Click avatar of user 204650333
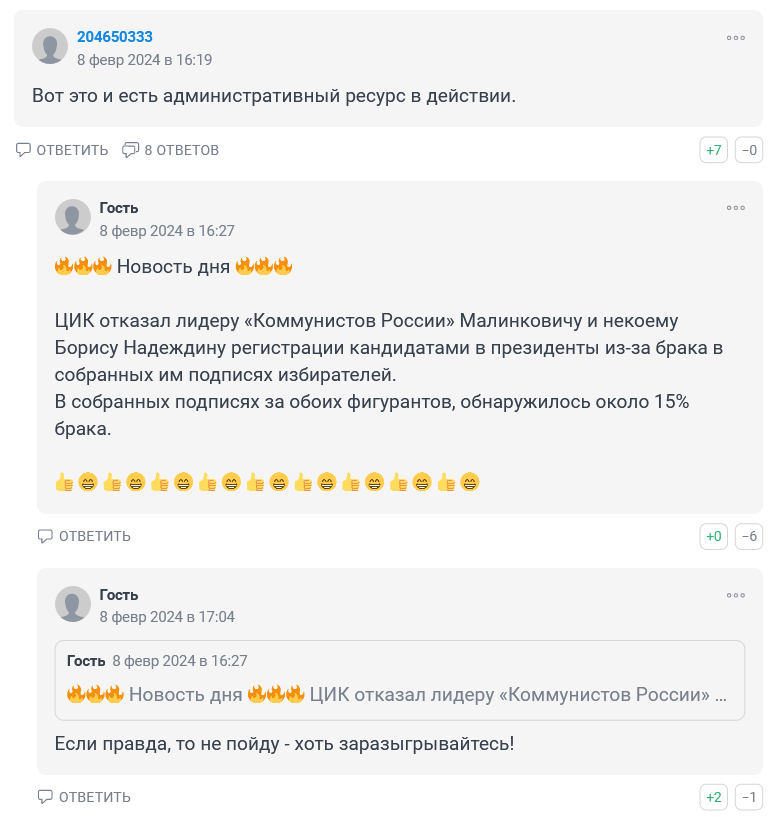Screen dimensions: 784x818 coord(50,47)
